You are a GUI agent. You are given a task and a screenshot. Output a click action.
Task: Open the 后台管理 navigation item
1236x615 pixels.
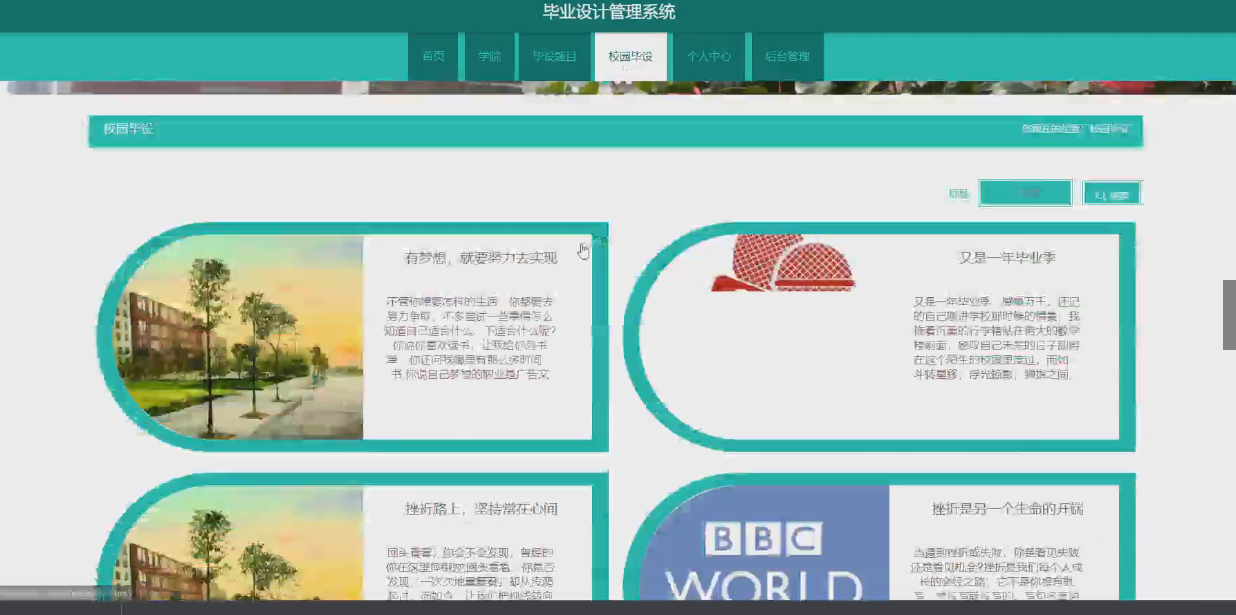[787, 57]
